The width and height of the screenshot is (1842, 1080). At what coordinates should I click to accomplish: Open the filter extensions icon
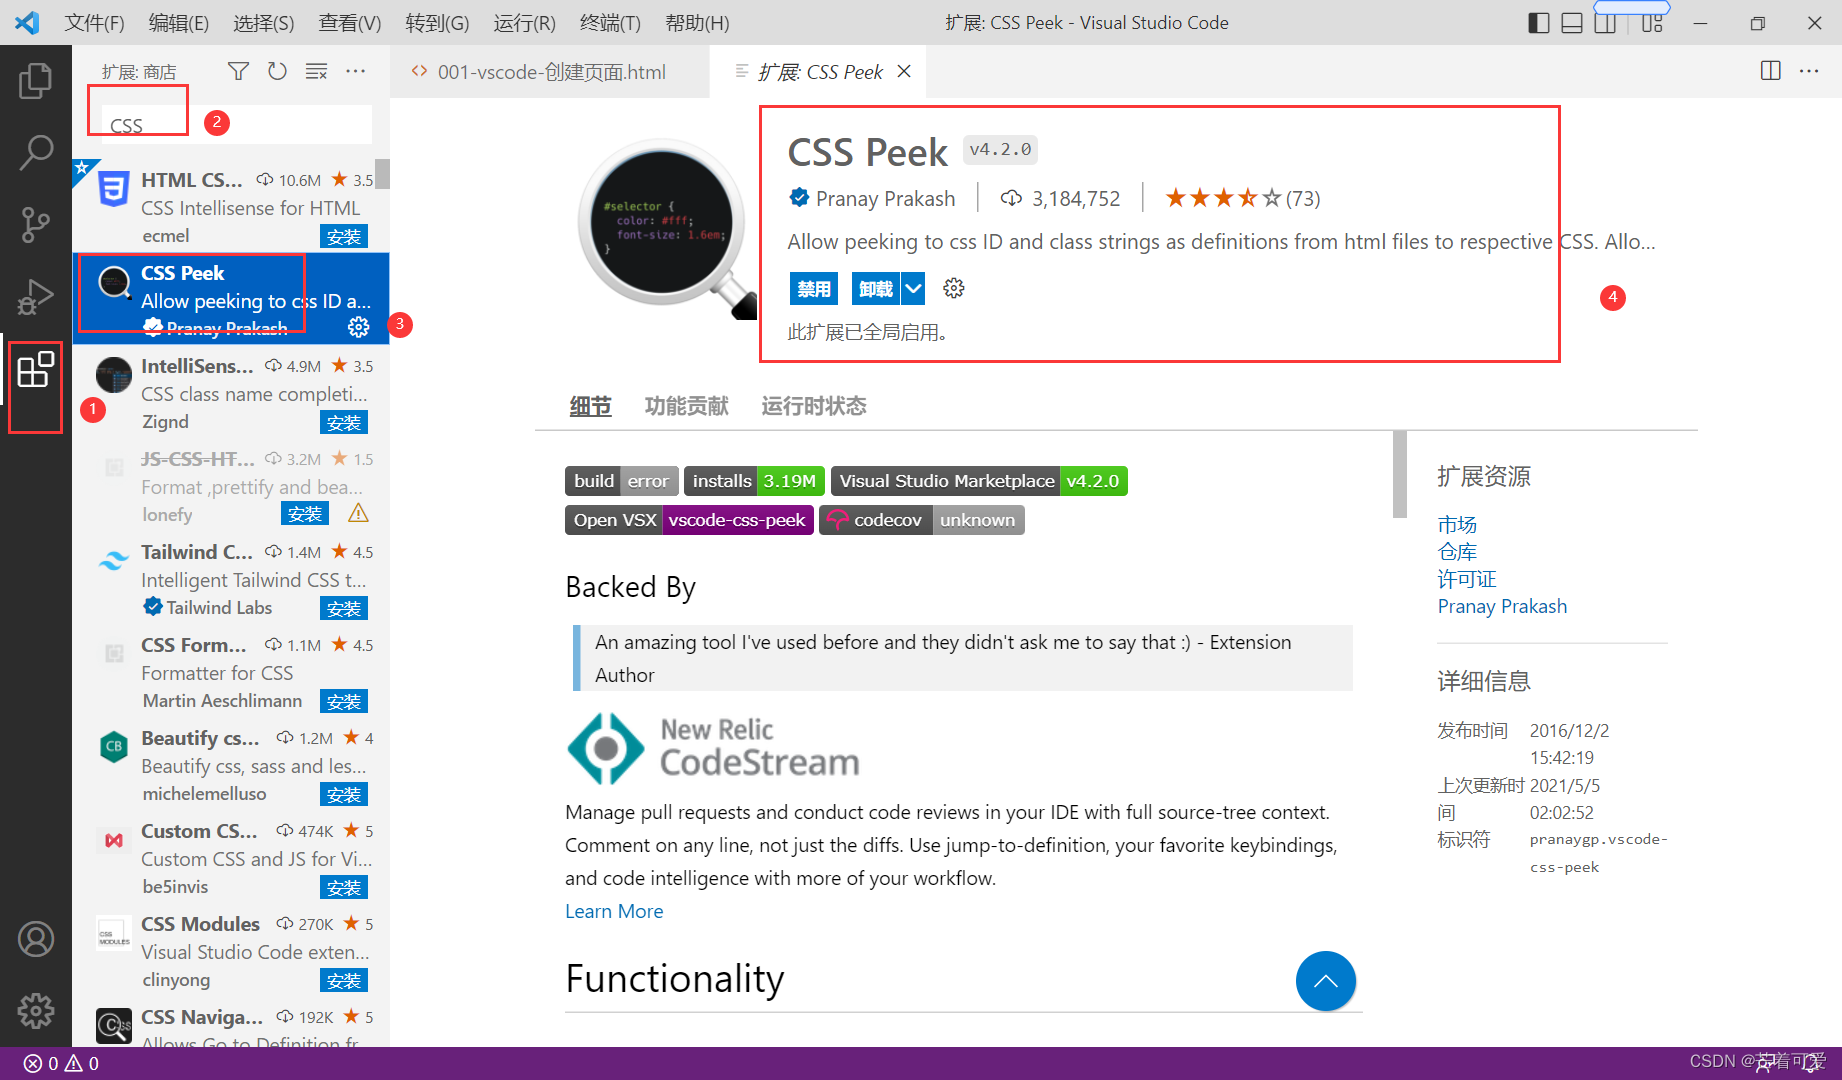pos(238,71)
